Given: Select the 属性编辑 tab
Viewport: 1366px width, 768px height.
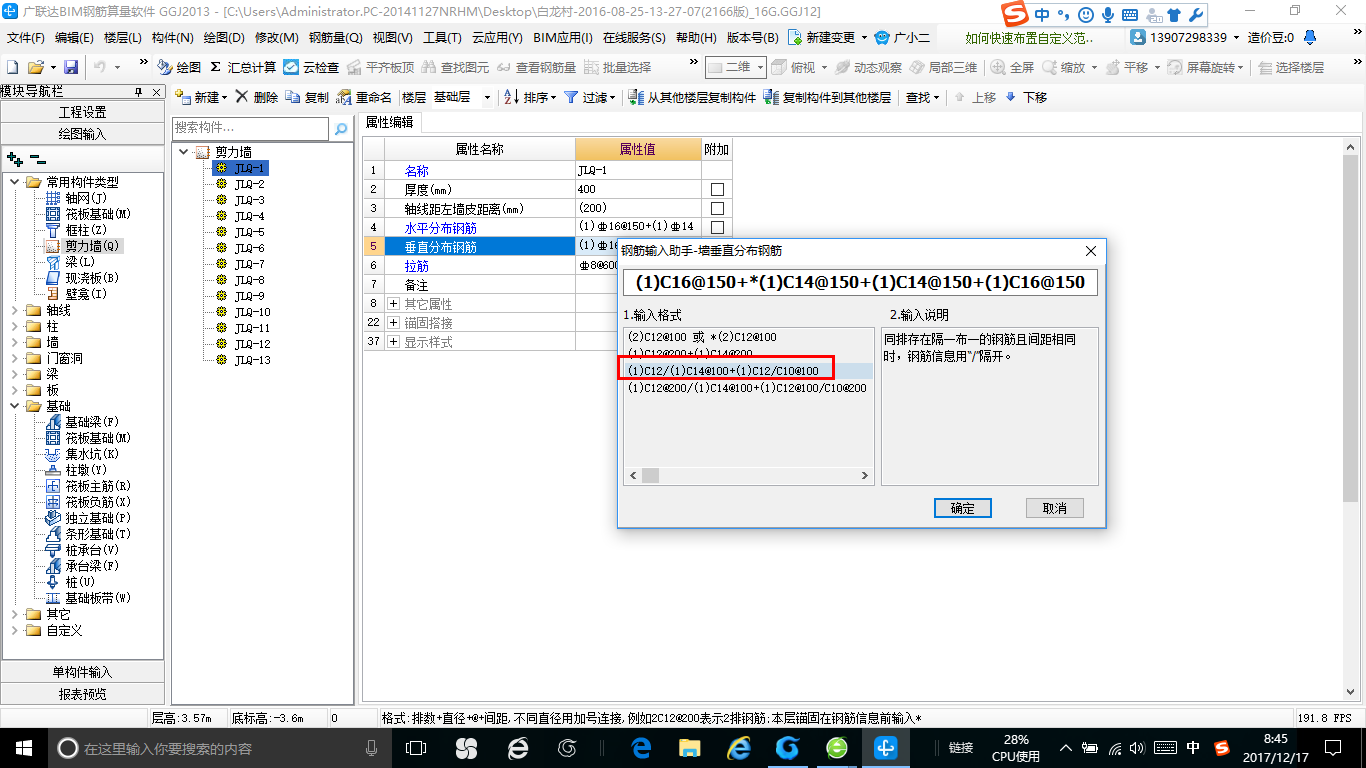Looking at the screenshot, I should click(390, 122).
